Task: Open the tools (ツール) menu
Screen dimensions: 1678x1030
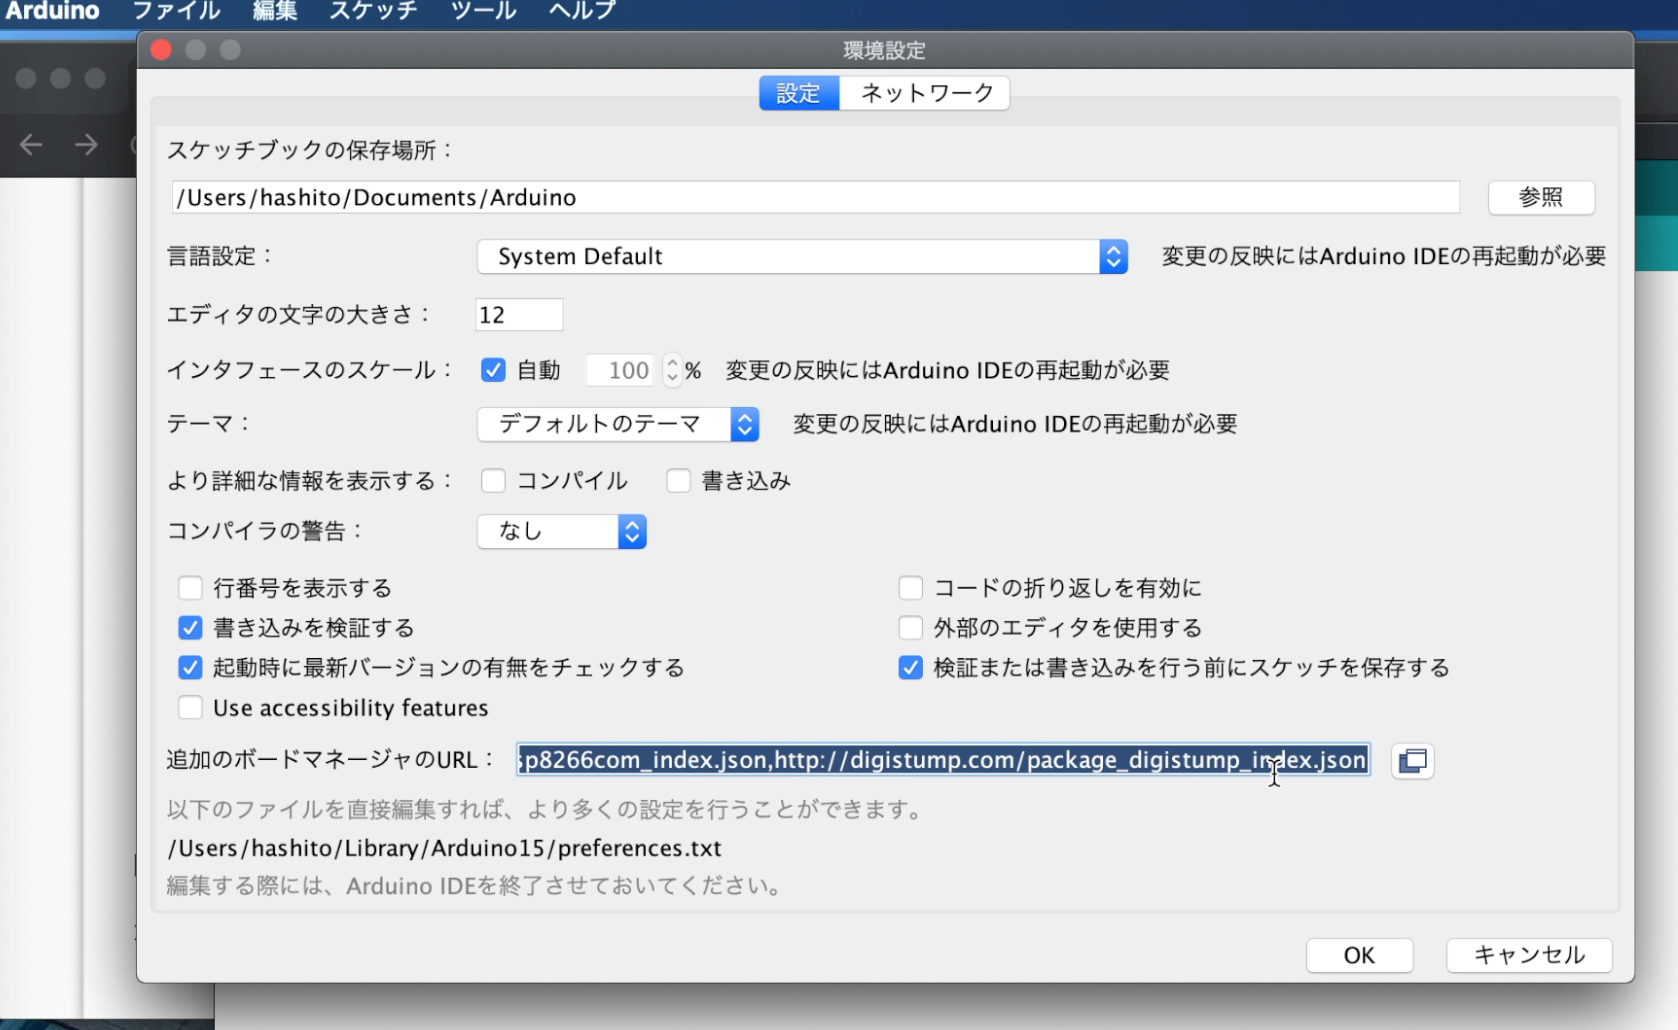Action: point(483,11)
